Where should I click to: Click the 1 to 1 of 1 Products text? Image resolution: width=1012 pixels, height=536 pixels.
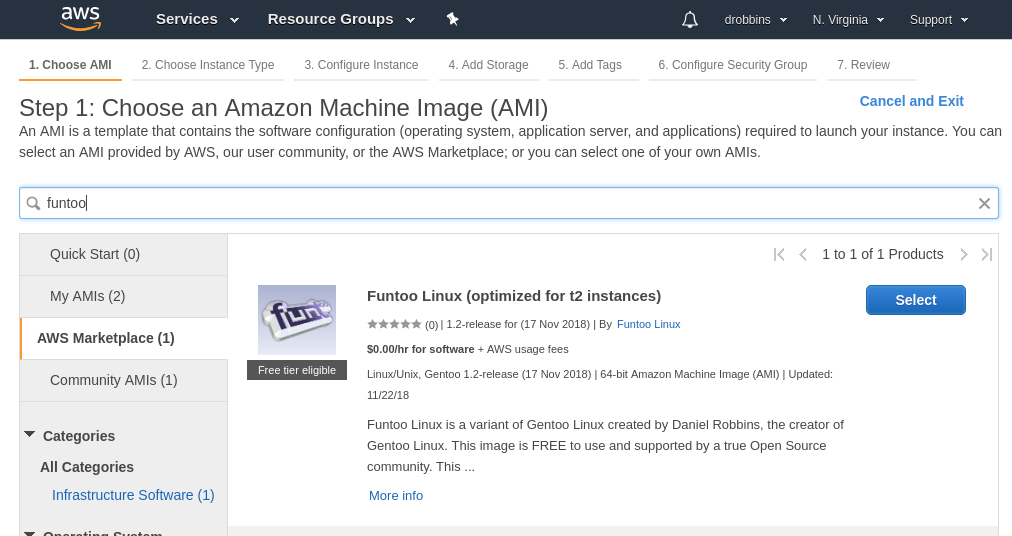click(x=882, y=254)
